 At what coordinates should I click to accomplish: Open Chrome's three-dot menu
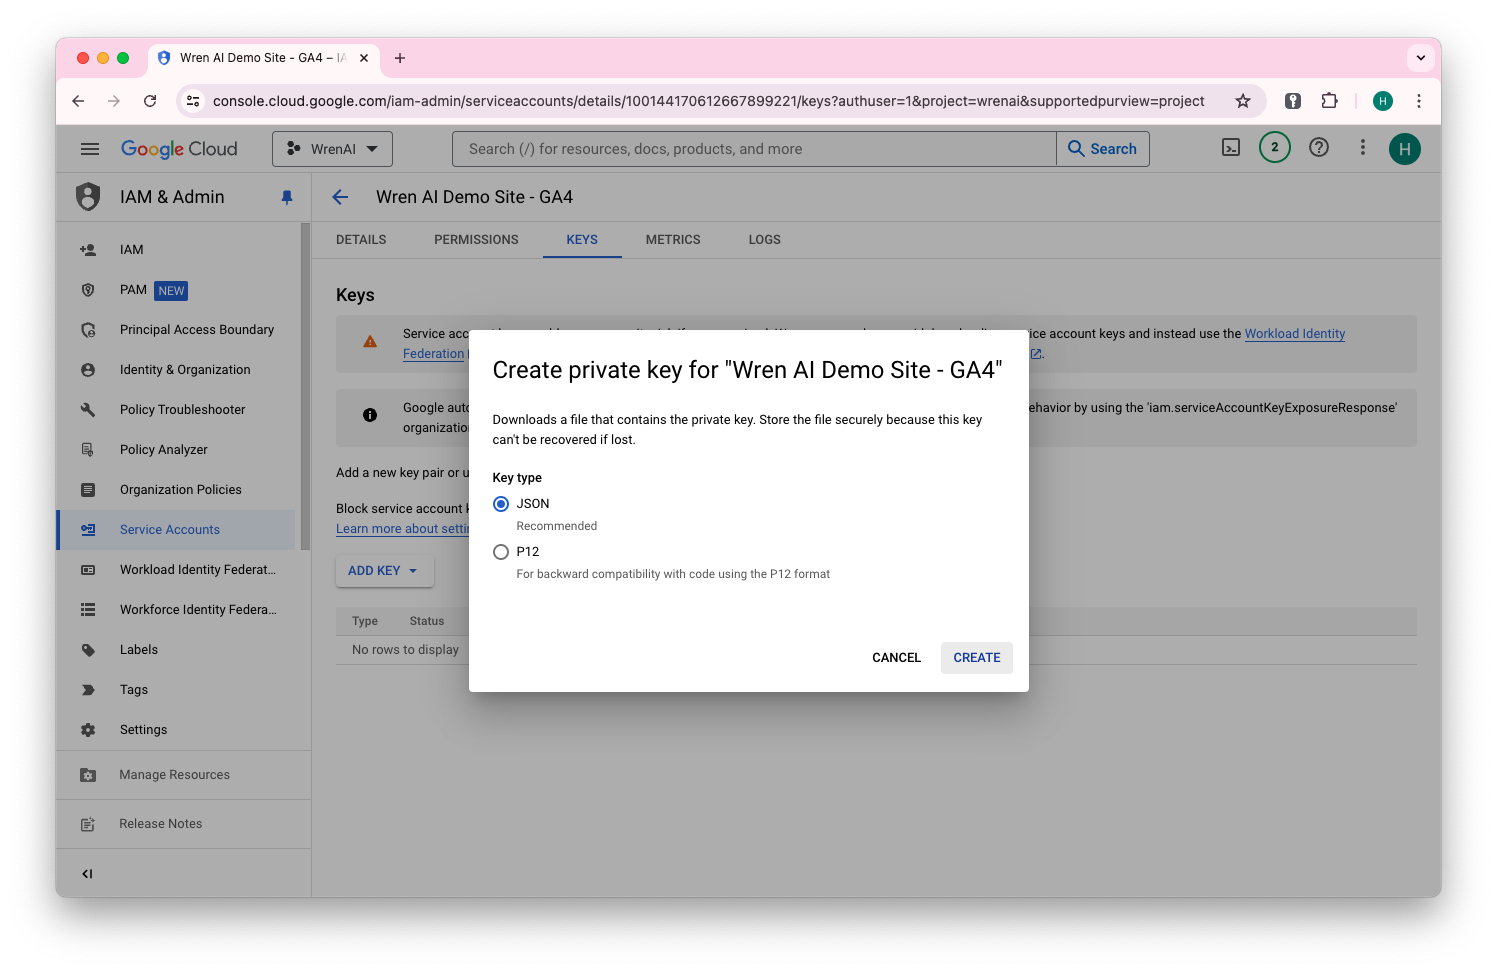pos(1418,101)
